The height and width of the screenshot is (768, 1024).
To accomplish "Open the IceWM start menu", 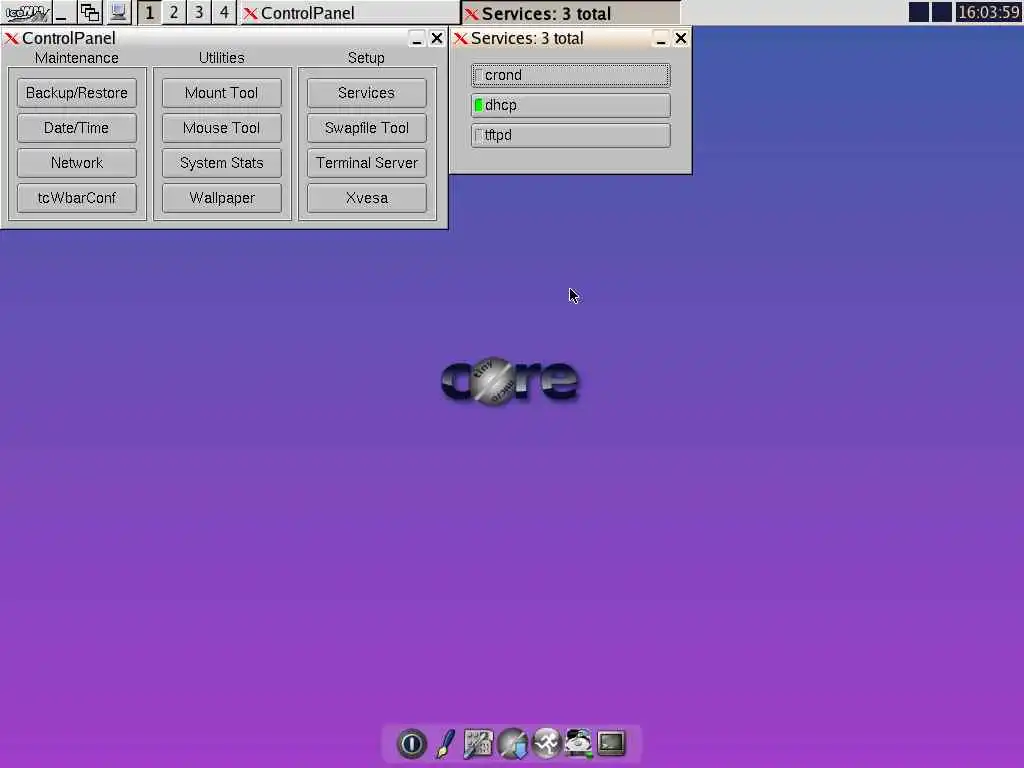I will pos(27,12).
